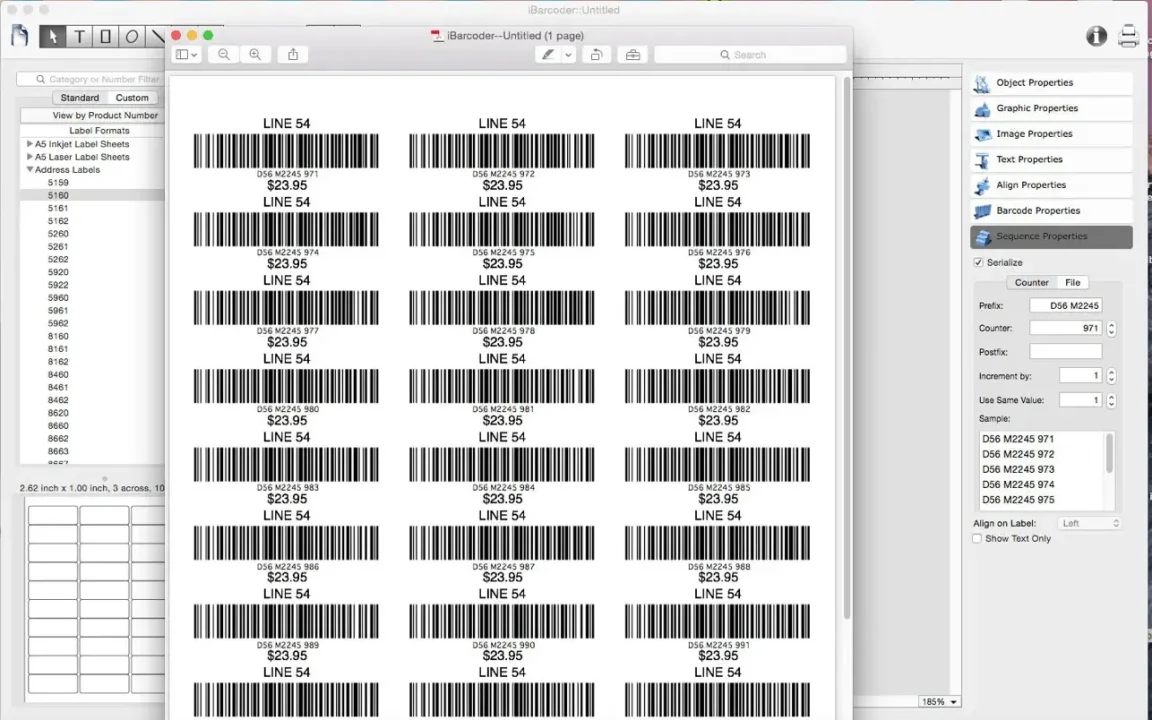Uncheck the Serialize checkbox
This screenshot has height=720, width=1152.
(x=978, y=262)
